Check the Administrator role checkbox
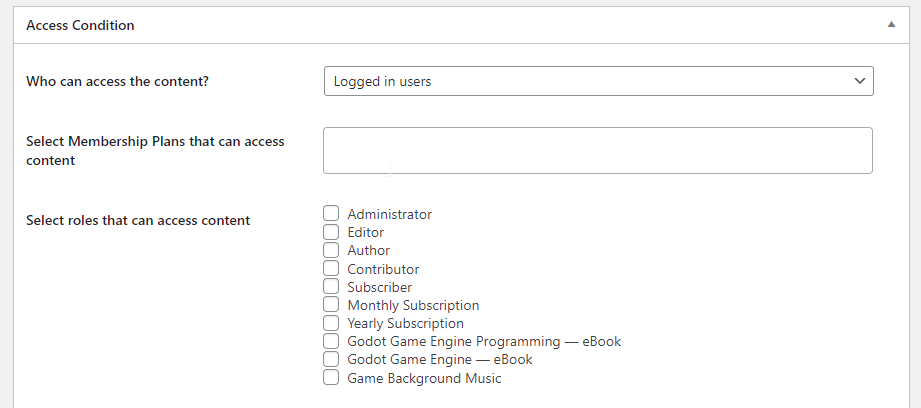921x408 pixels. click(x=331, y=214)
